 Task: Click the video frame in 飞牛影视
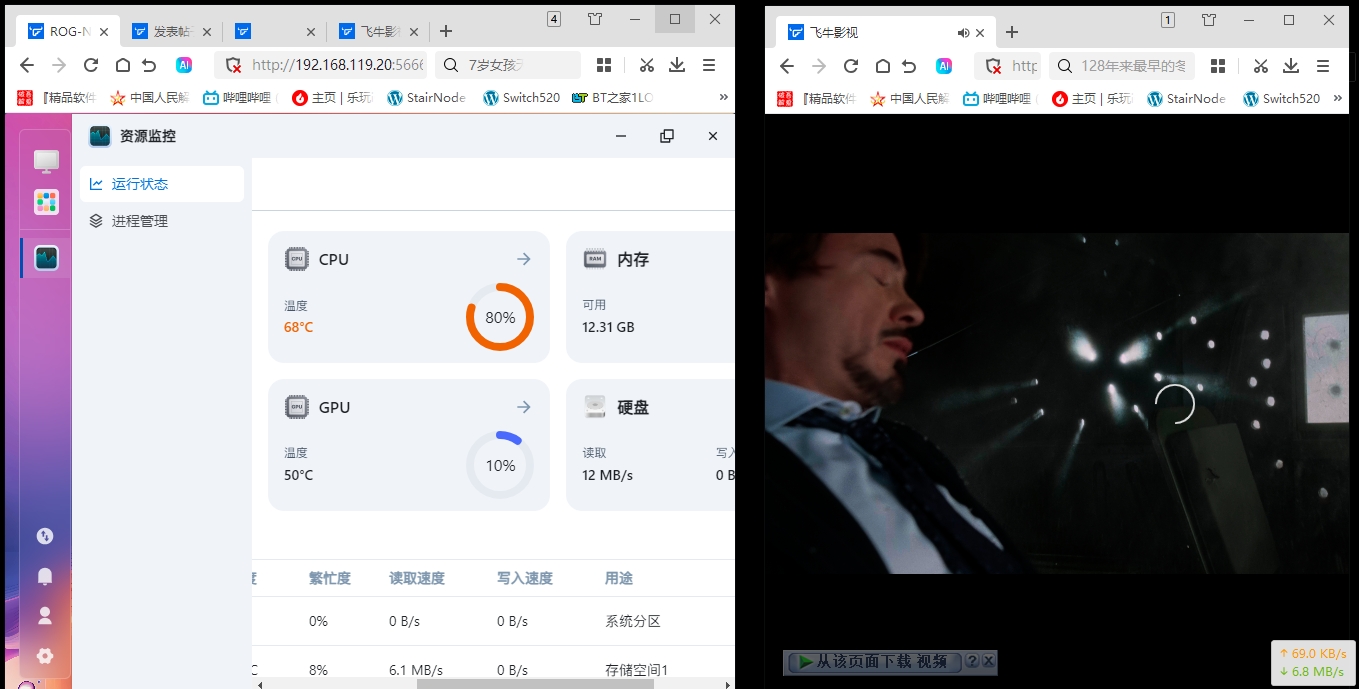pyautogui.click(x=1057, y=403)
